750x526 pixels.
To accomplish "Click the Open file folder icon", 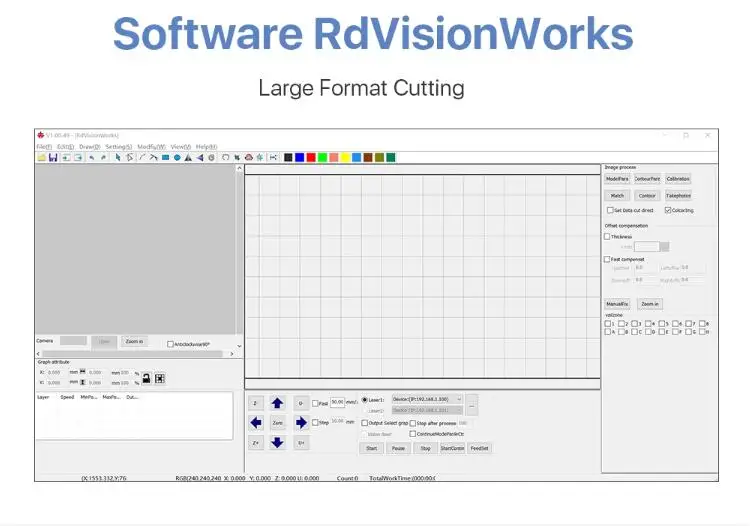I will point(42,157).
